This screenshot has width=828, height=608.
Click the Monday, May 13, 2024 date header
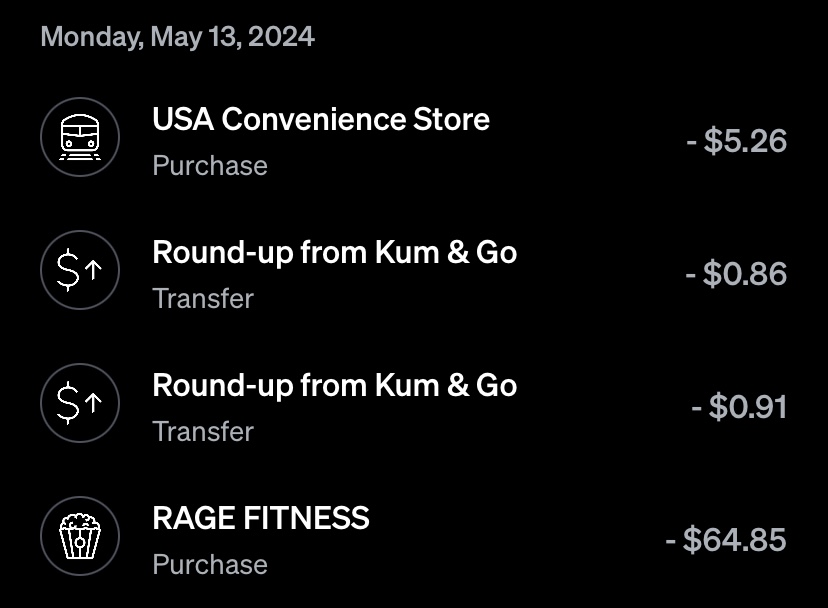click(x=178, y=38)
